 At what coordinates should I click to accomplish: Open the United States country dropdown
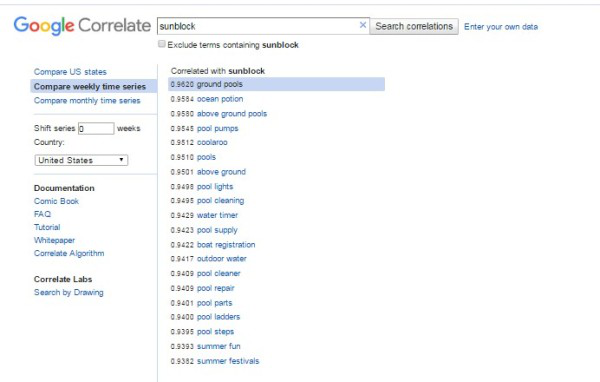[81, 160]
